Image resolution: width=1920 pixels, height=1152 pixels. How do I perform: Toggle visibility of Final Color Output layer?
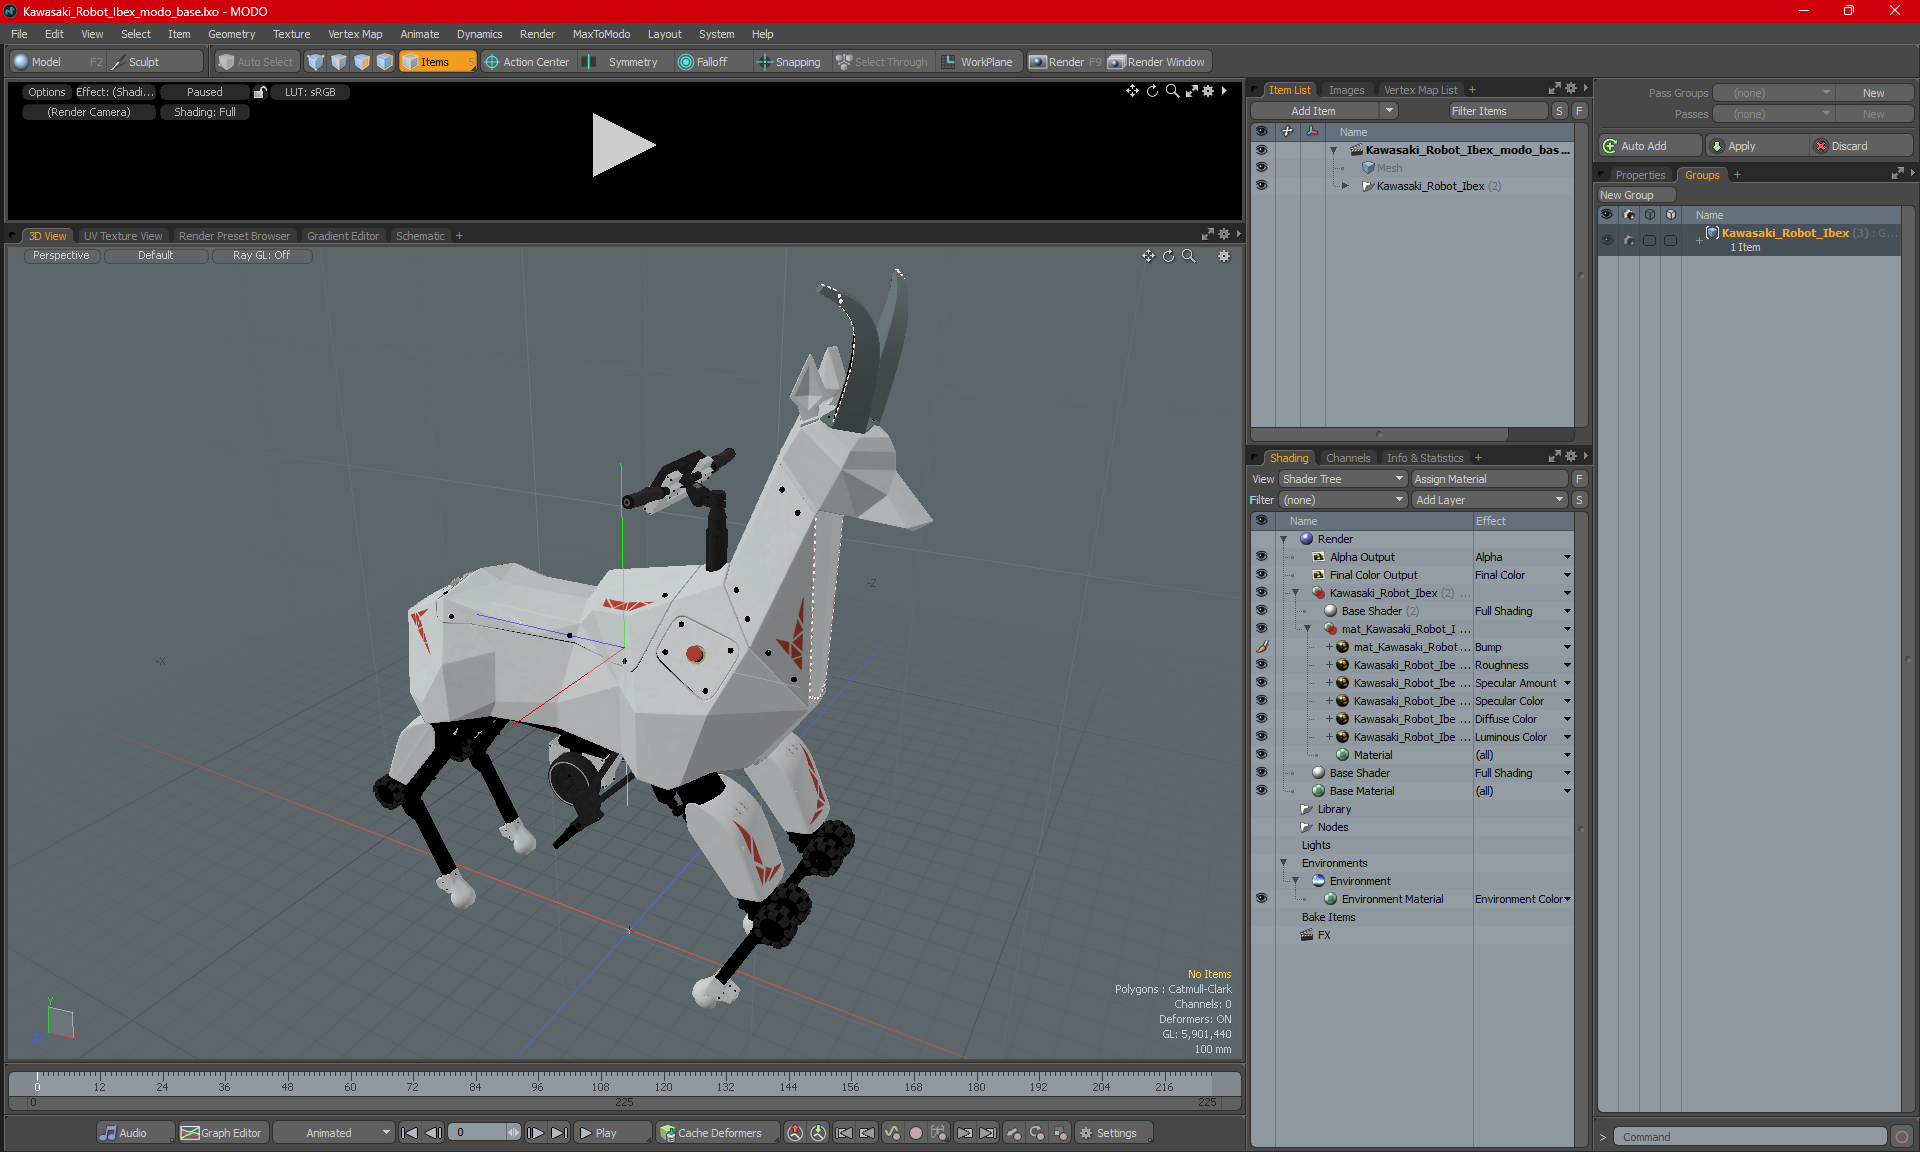(1261, 575)
